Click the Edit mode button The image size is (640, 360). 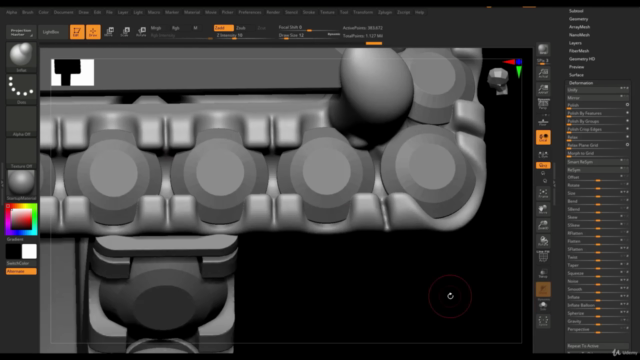tap(77, 32)
